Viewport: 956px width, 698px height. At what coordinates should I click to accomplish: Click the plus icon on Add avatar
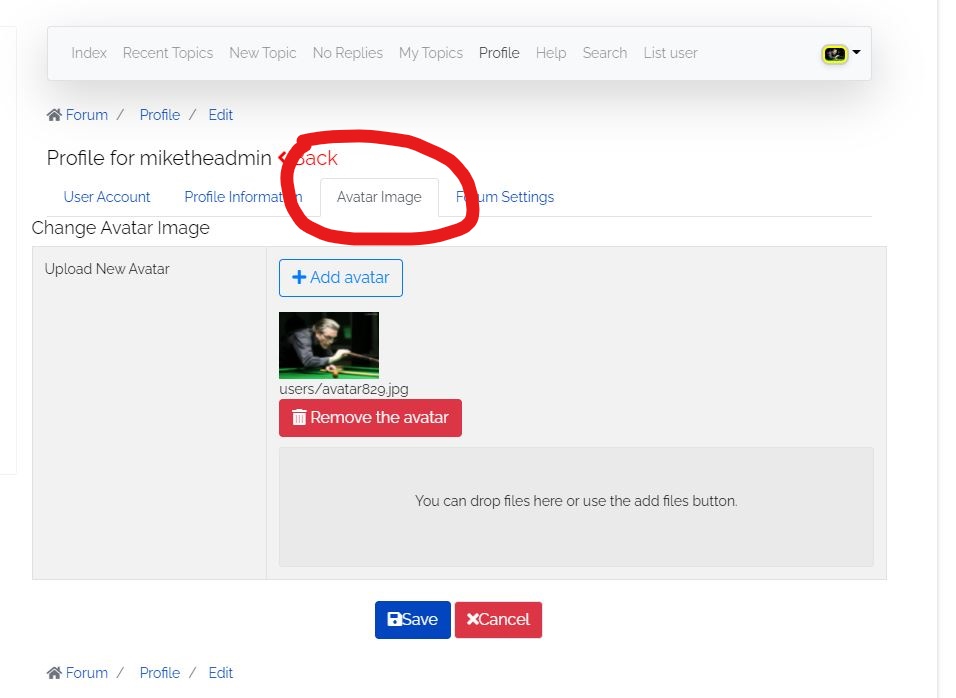pyautogui.click(x=298, y=278)
